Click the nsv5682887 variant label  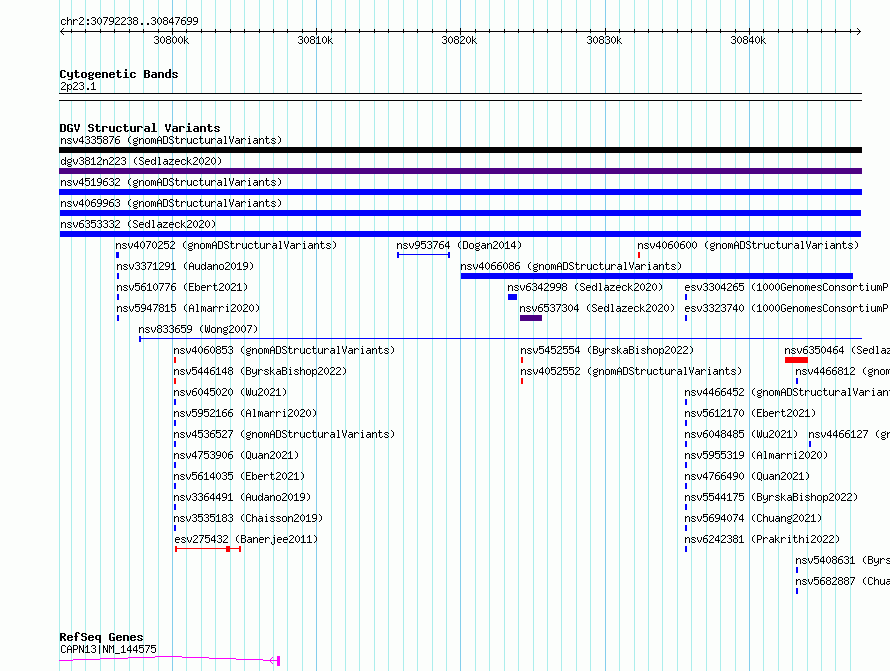click(x=842, y=581)
